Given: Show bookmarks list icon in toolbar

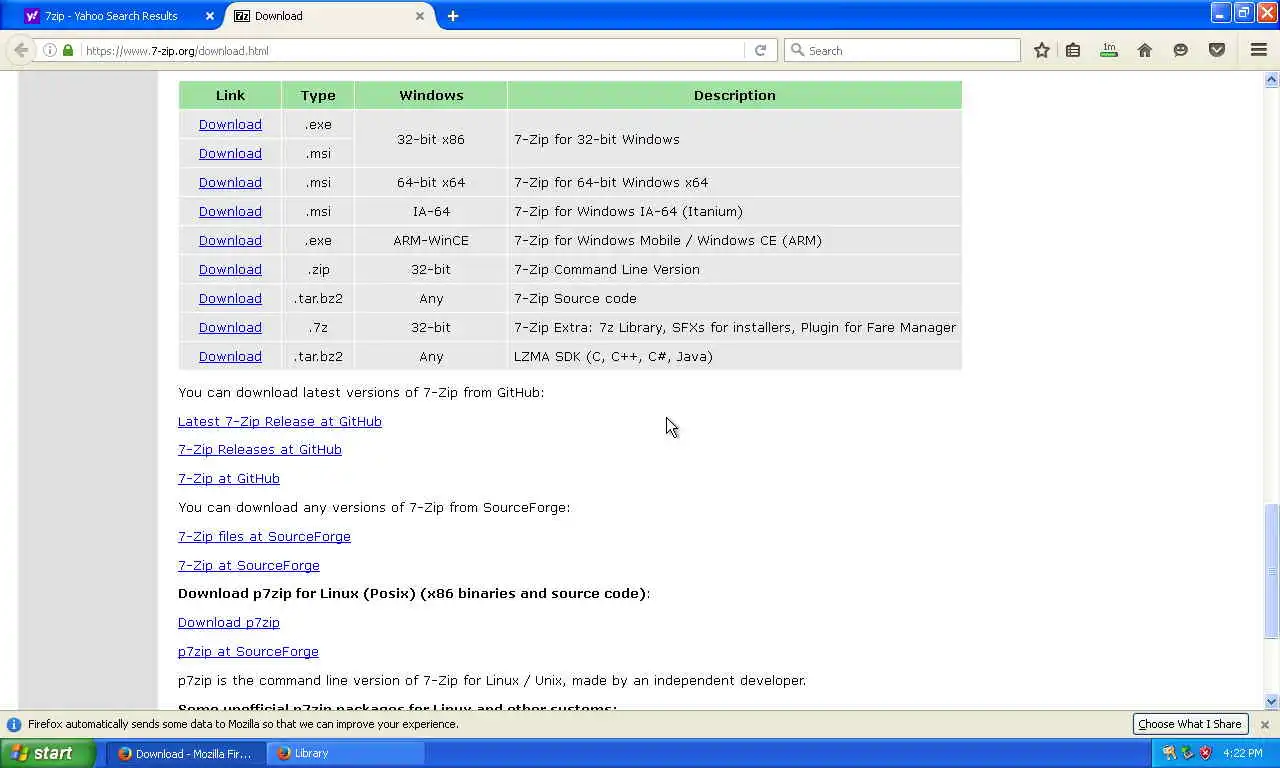Looking at the screenshot, I should (x=1073, y=50).
